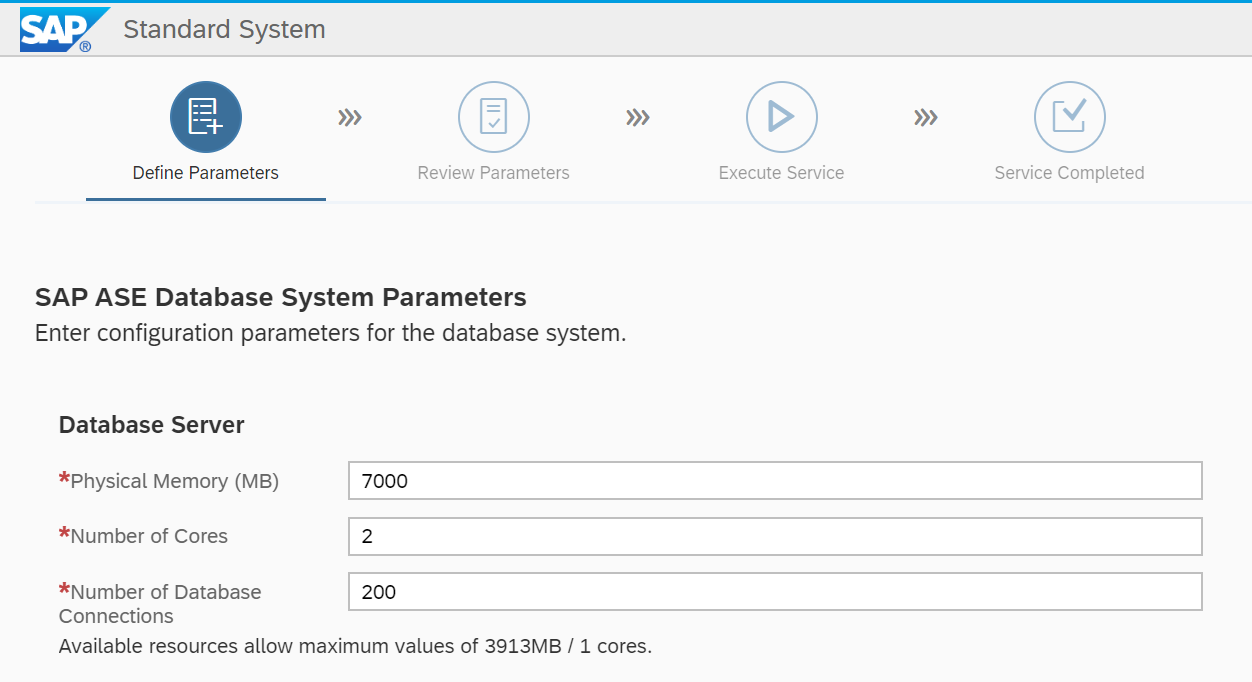This screenshot has width=1252, height=682.
Task: Click chevron arrows after Define Parameters
Action: click(350, 118)
